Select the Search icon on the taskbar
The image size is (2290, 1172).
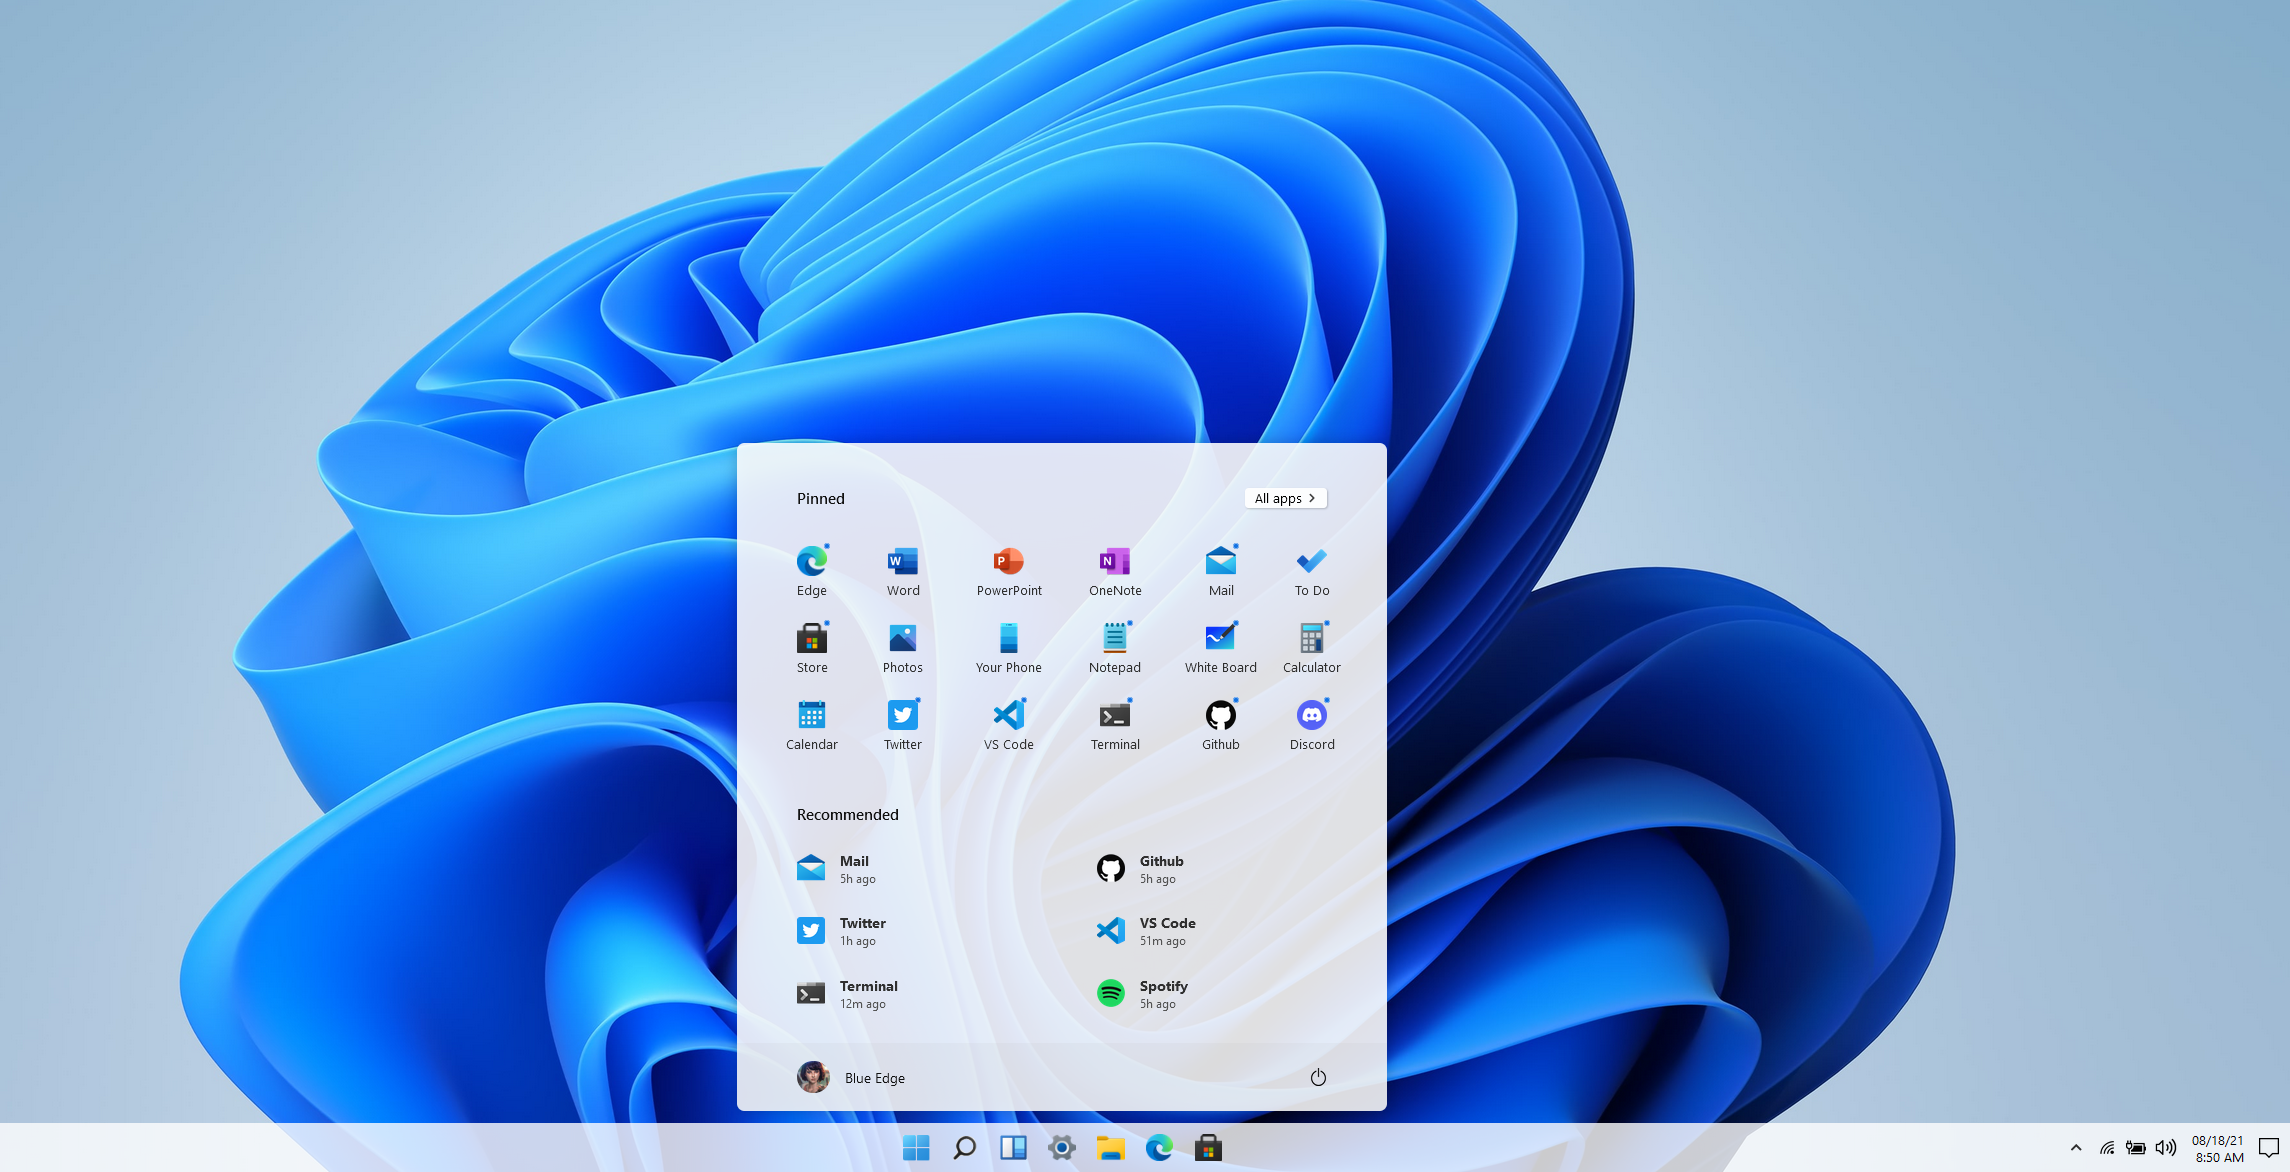click(964, 1147)
